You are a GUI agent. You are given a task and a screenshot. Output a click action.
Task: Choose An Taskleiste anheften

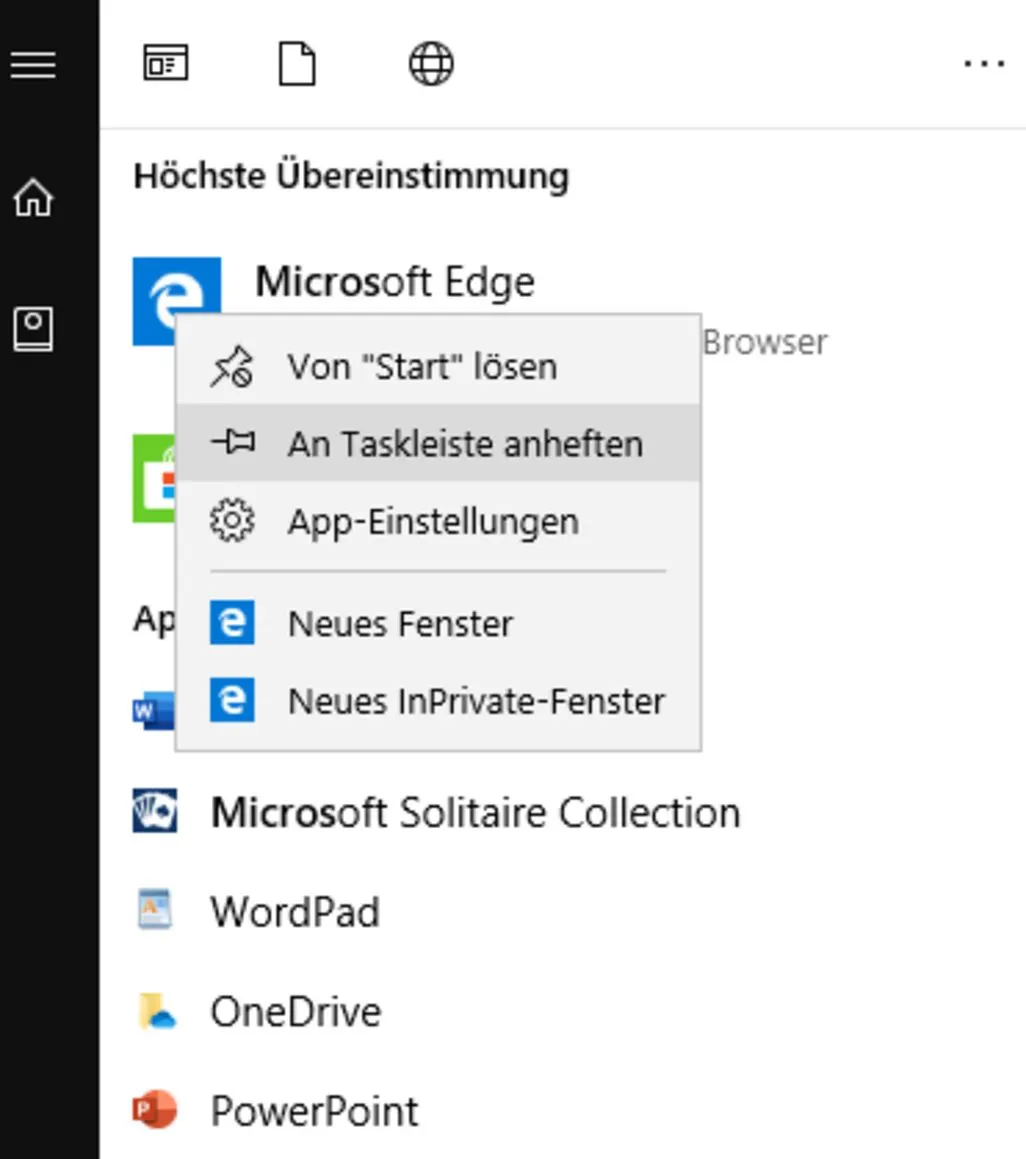pyautogui.click(x=438, y=443)
